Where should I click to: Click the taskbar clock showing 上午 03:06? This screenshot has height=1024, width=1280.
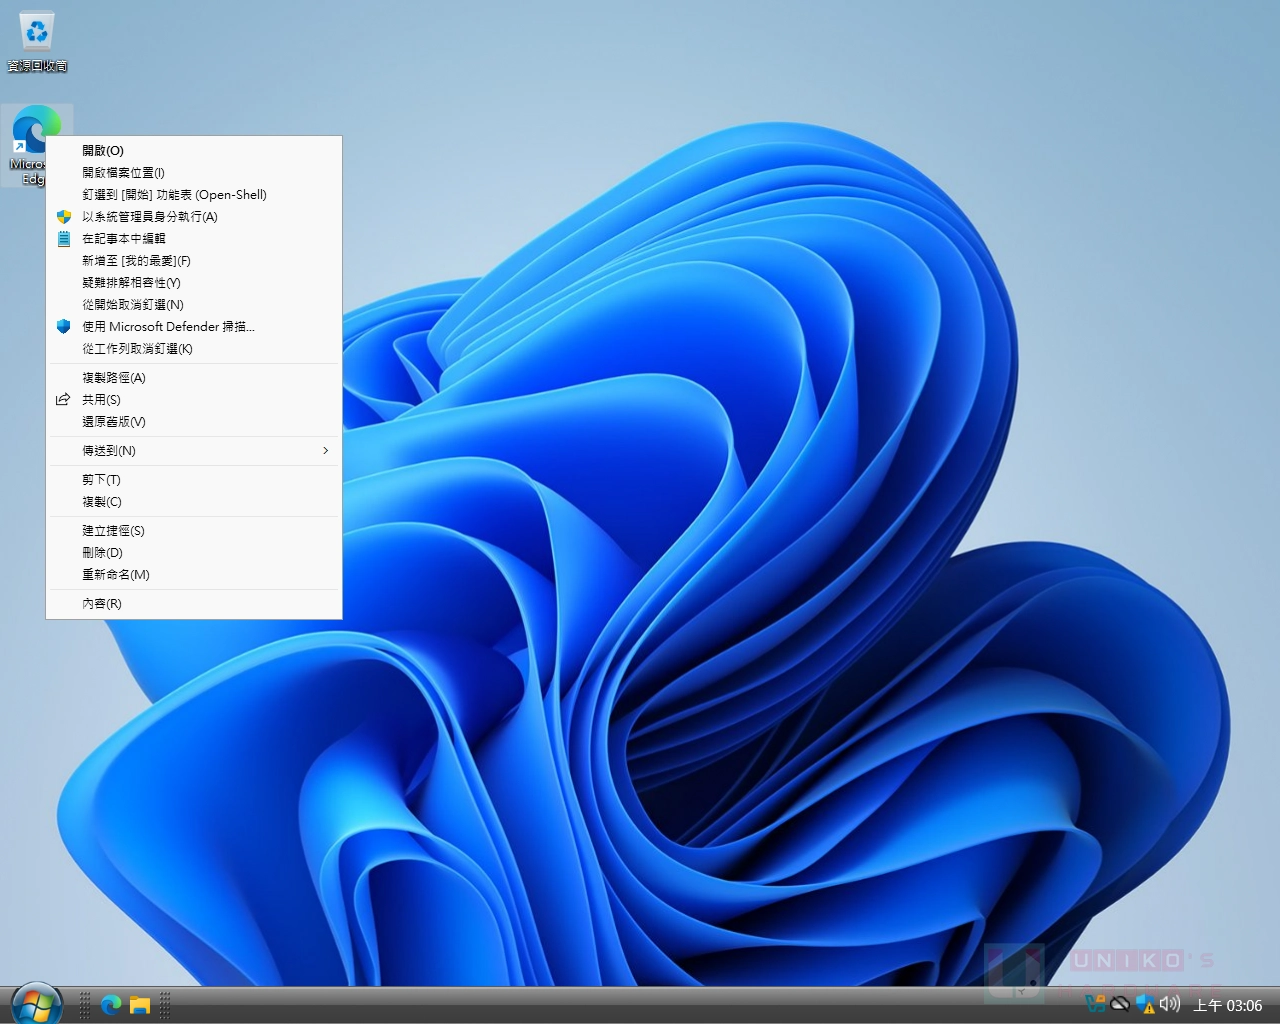(1228, 1005)
